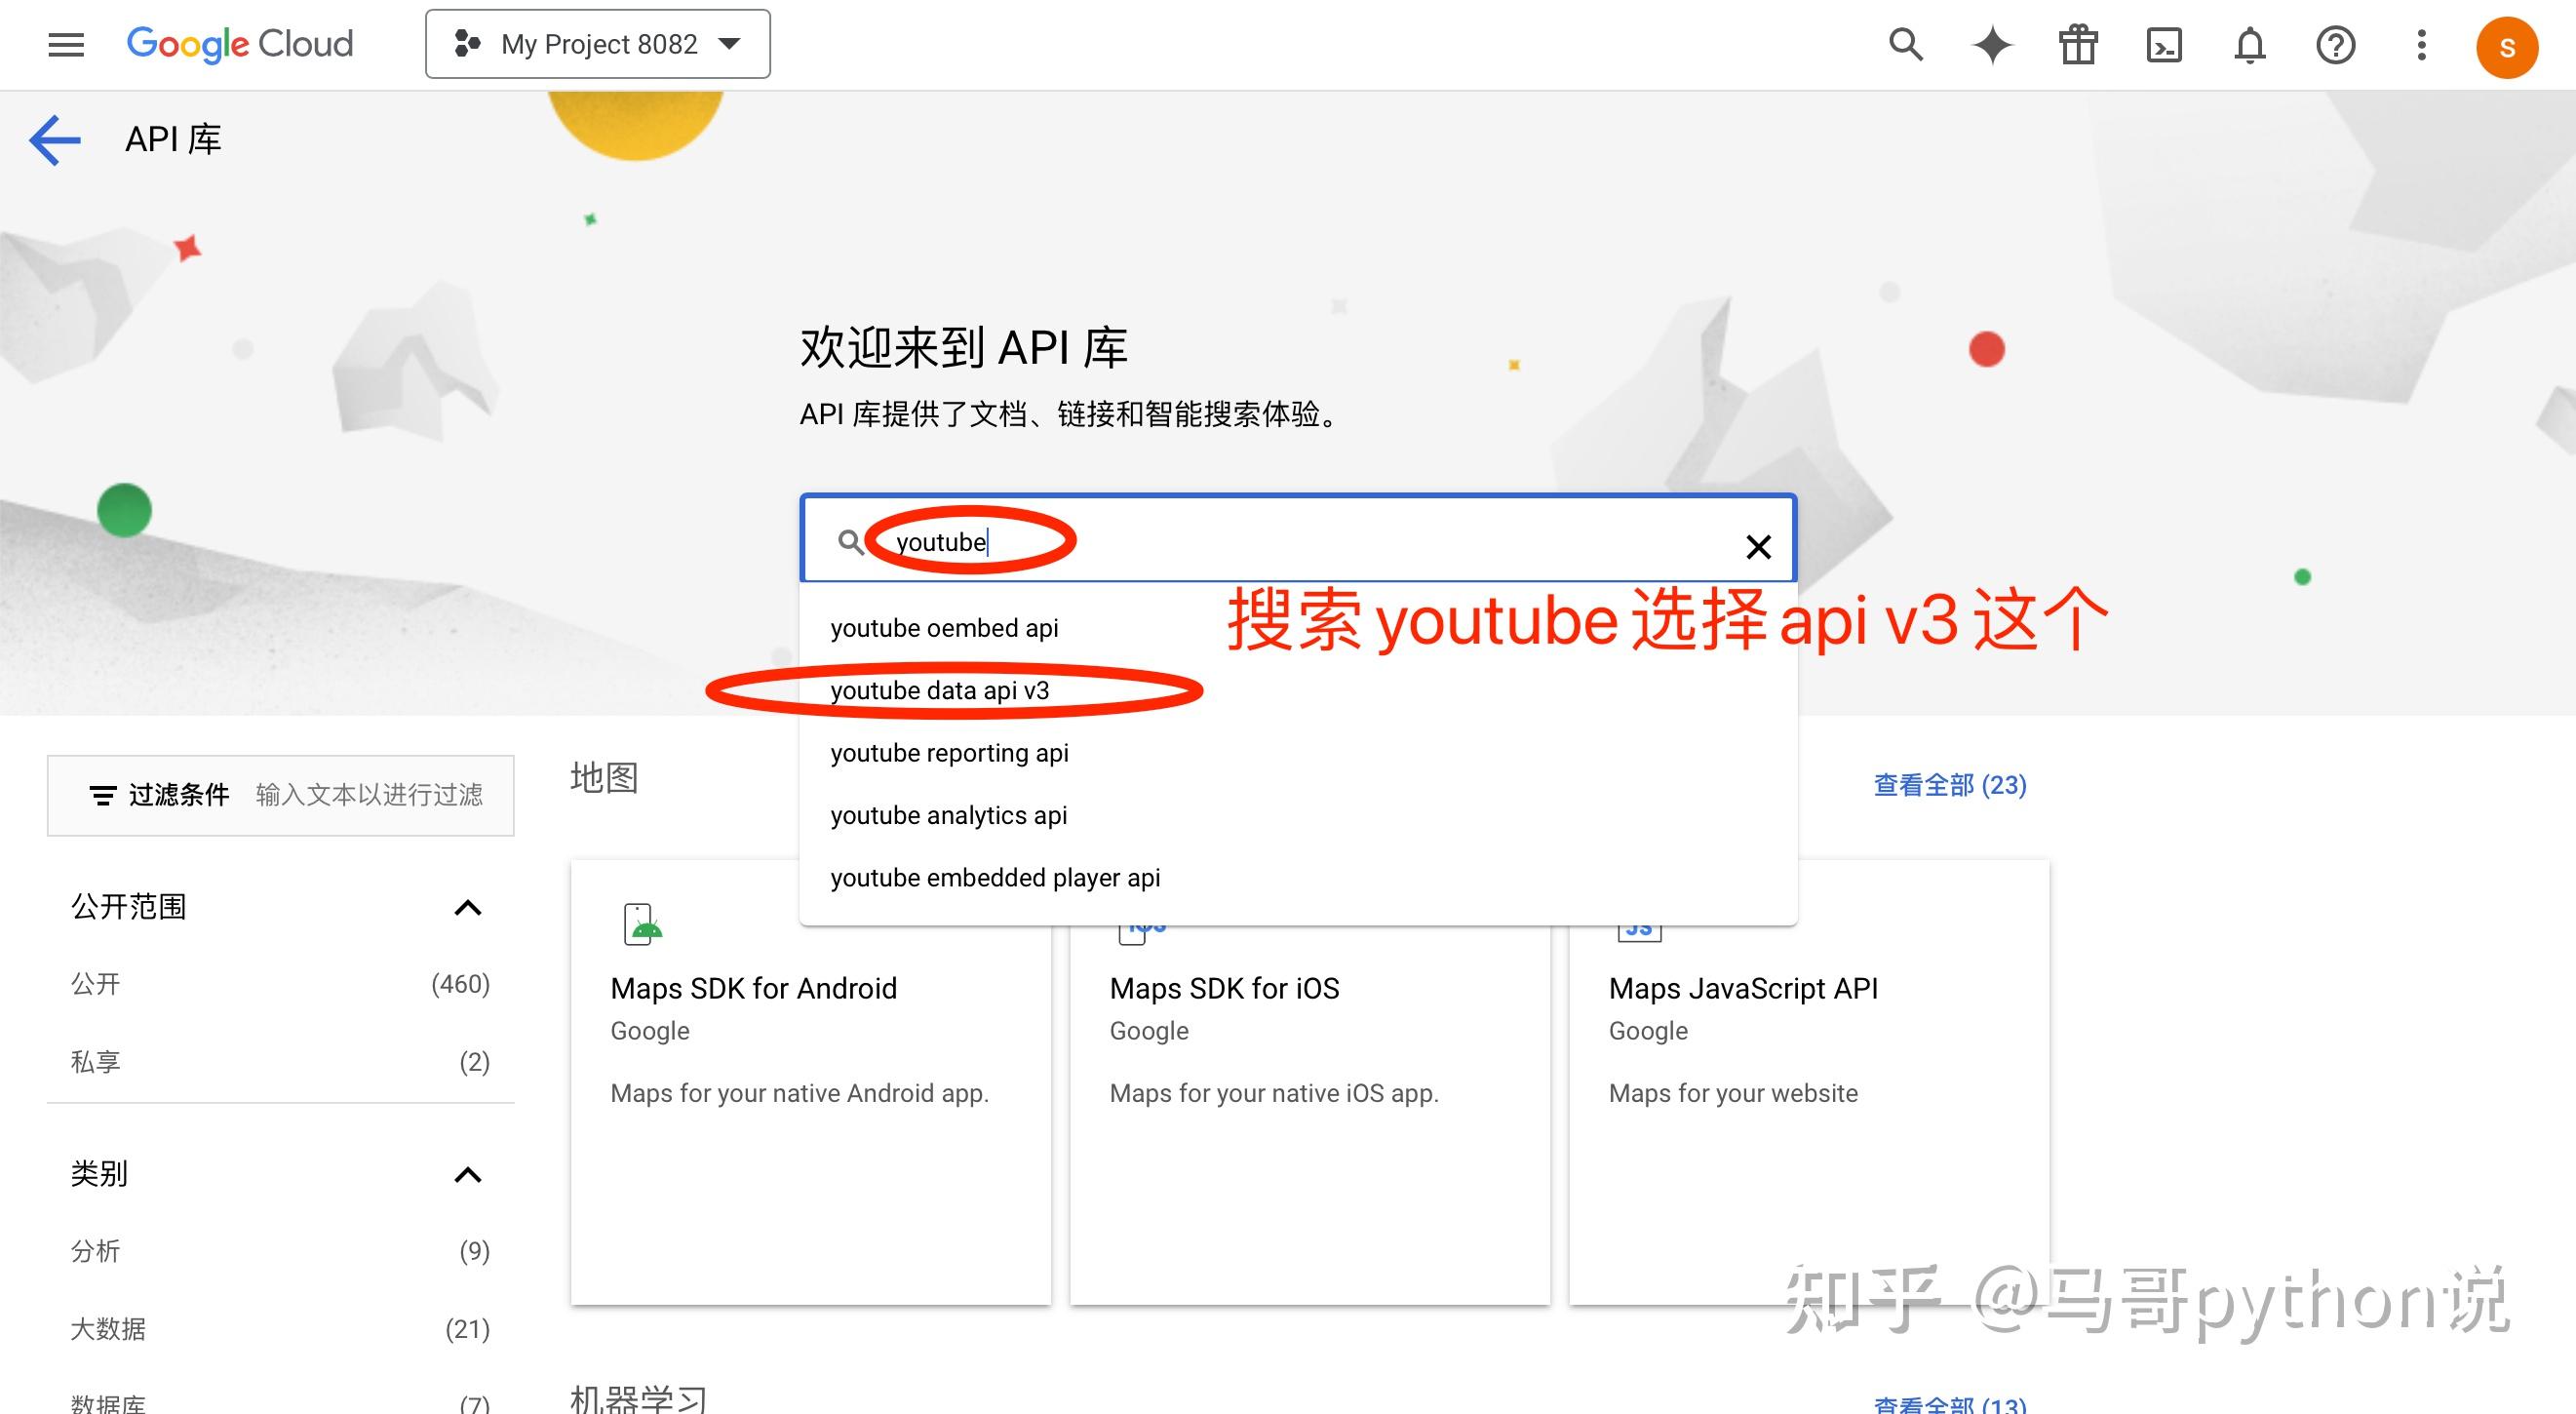Screen dimensions: 2576x1414
Task: Click the back arrow next to API 库
Action: click(x=55, y=139)
